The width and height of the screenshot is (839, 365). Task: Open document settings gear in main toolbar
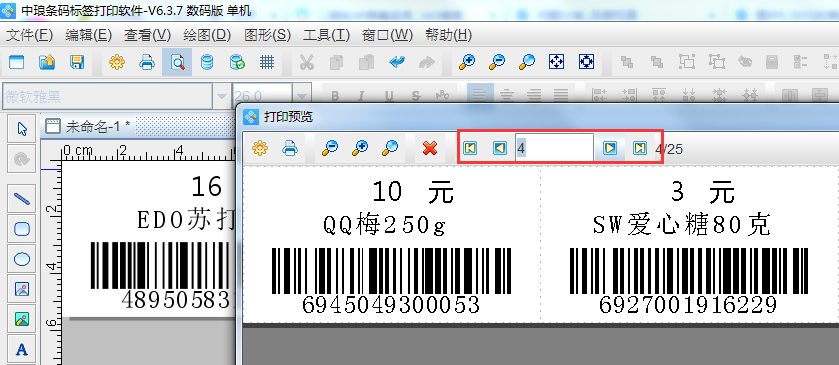pyautogui.click(x=117, y=63)
